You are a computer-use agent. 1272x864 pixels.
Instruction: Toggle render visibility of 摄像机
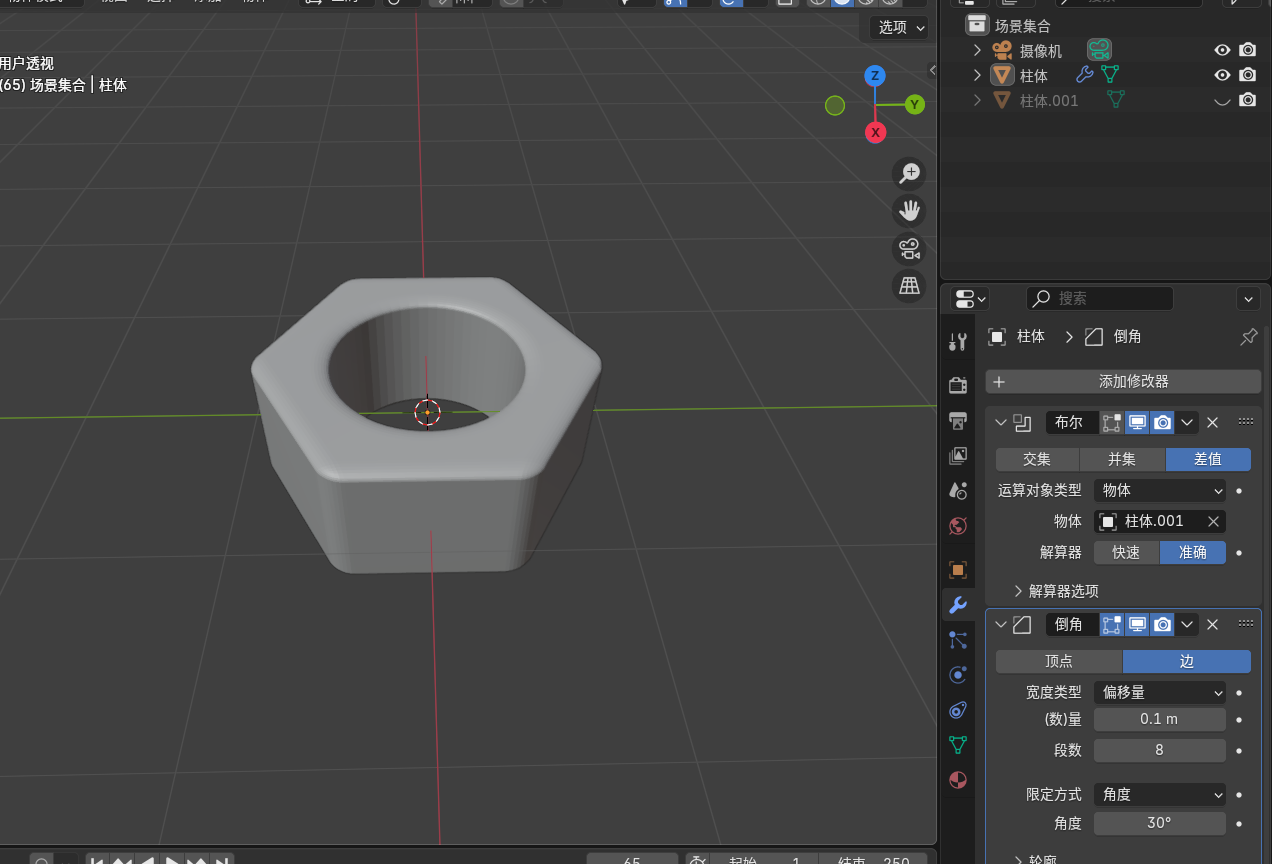pyautogui.click(x=1247, y=50)
